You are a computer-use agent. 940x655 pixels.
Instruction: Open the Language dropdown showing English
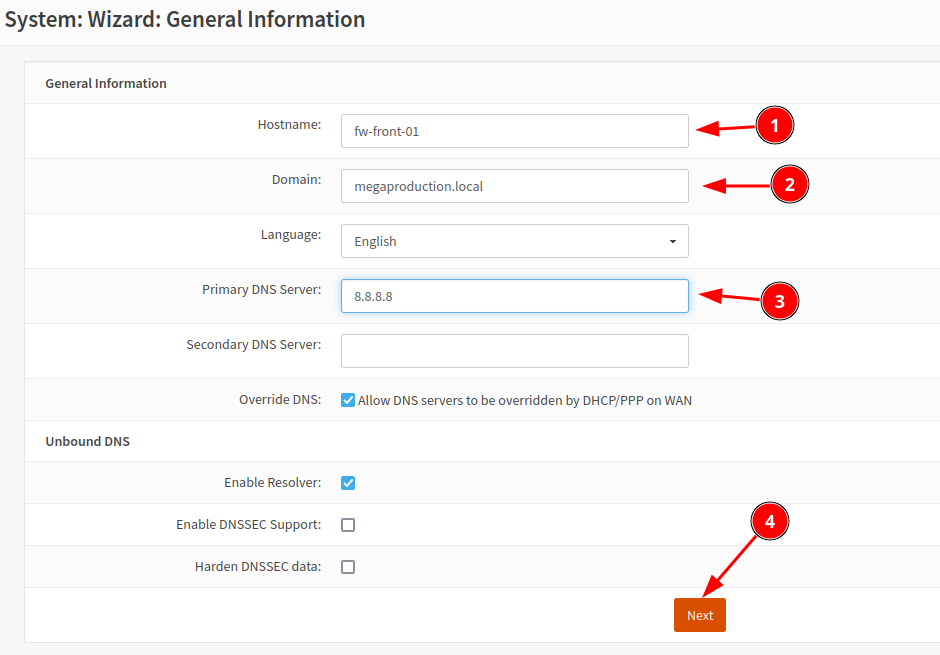[x=514, y=241]
